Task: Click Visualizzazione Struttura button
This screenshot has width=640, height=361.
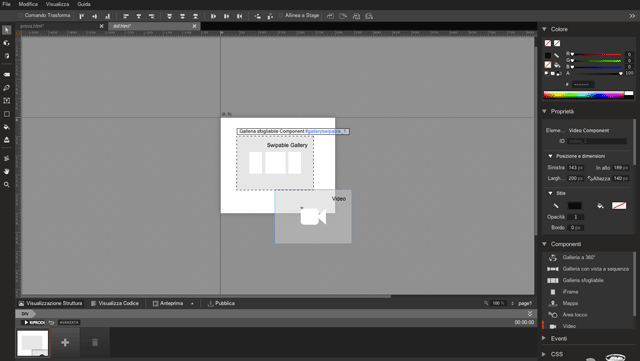Action: (50, 303)
